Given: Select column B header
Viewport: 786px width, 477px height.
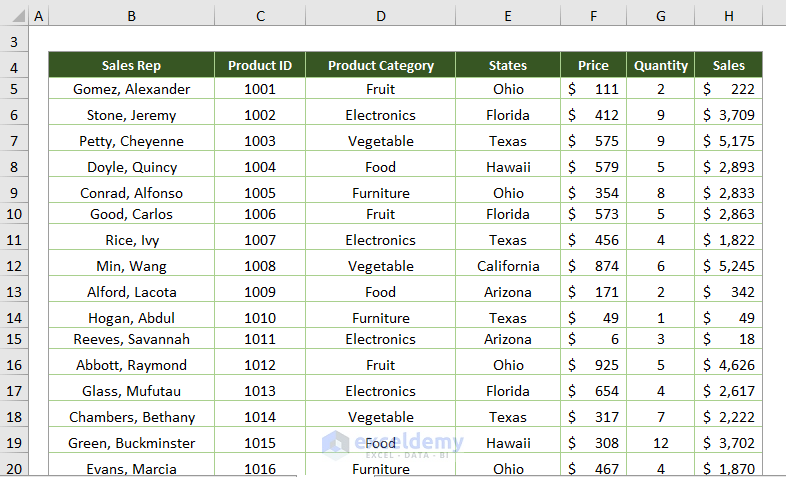Looking at the screenshot, I should 131,16.
